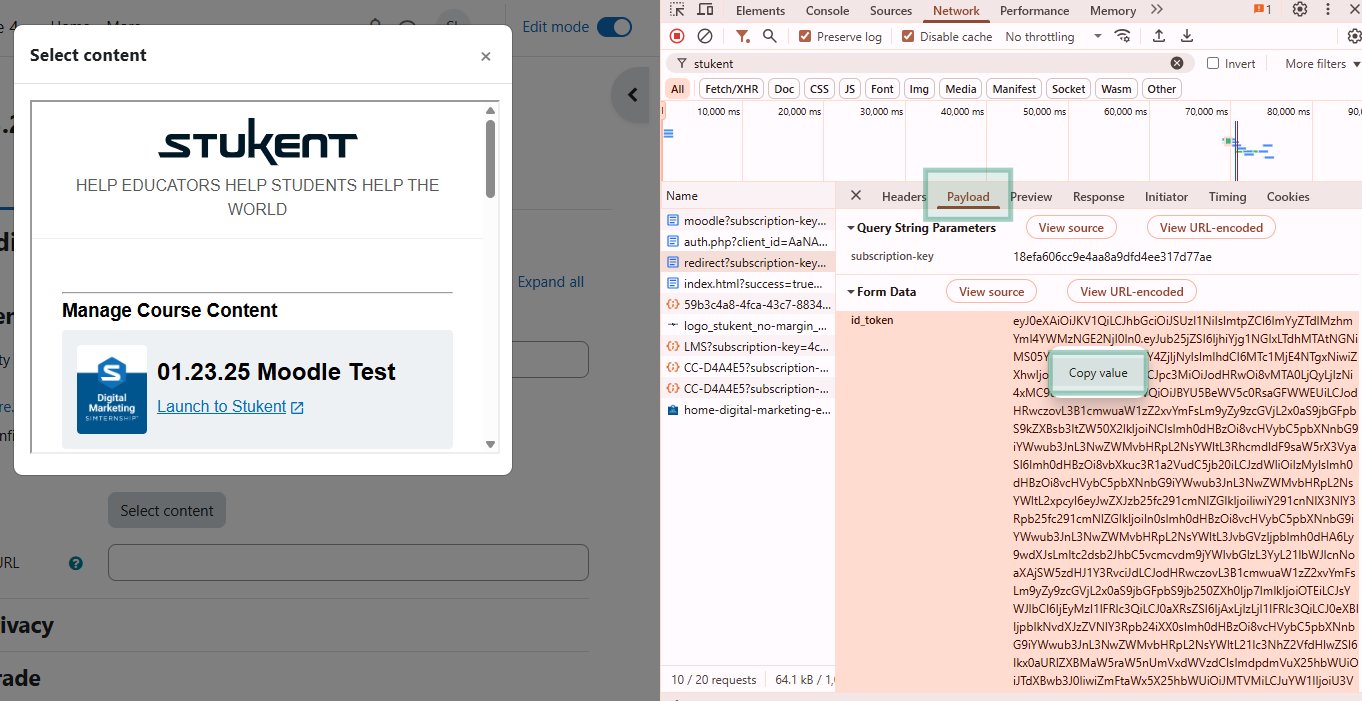1362x701 pixels.
Task: Toggle the Disable cache checkbox
Action: pyautogui.click(x=908, y=36)
